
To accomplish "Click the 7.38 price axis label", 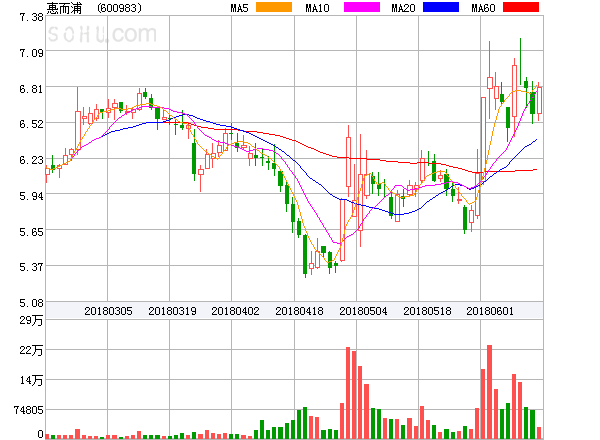I will pos(31,17).
